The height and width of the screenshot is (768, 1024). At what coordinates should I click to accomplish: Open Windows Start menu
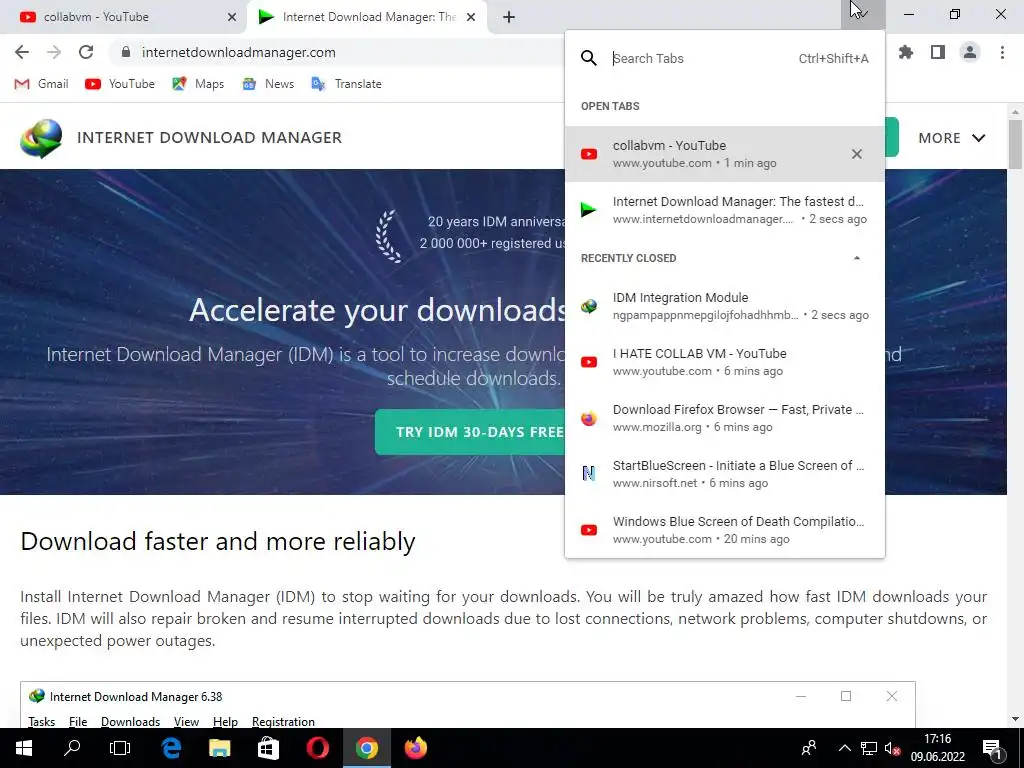[24, 748]
